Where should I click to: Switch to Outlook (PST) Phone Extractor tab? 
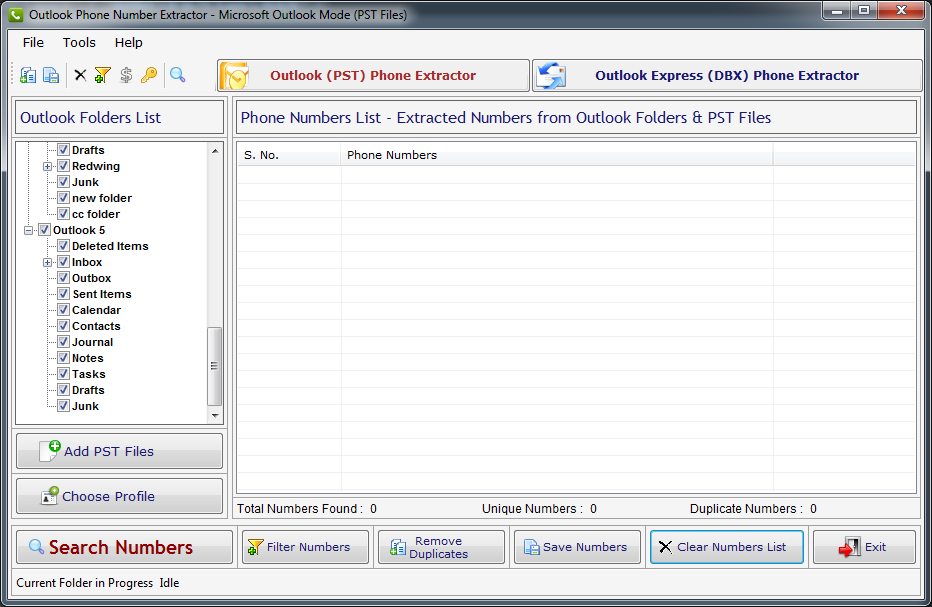pos(373,76)
